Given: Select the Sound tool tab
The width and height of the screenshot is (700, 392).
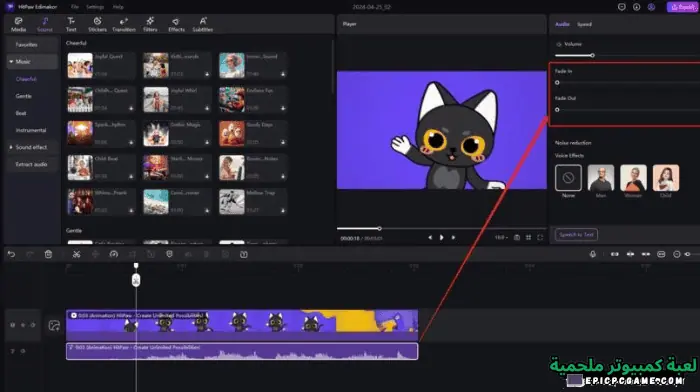Looking at the screenshot, I should [x=45, y=25].
